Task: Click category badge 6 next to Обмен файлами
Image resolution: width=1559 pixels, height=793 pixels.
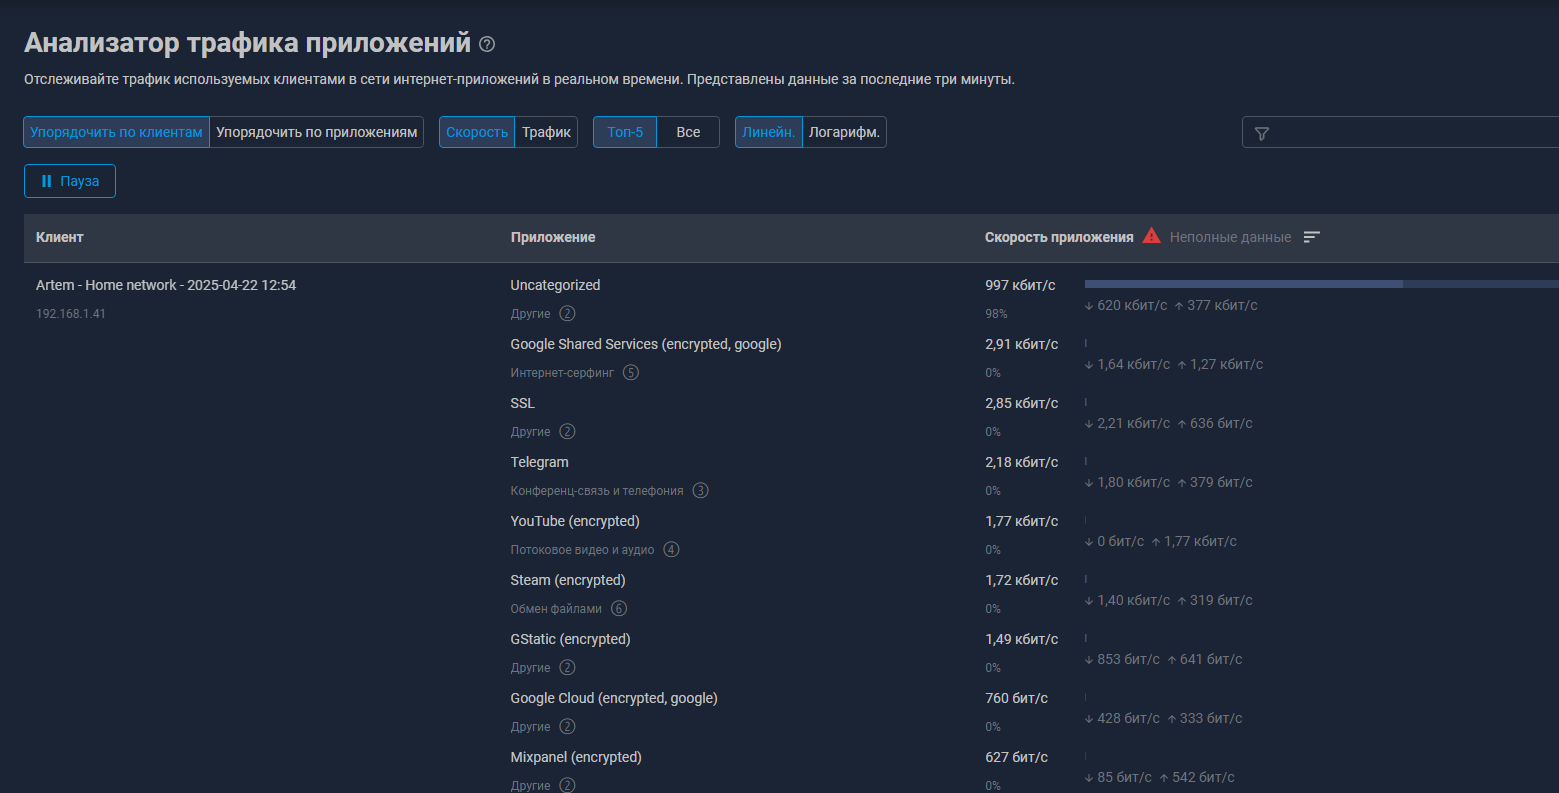Action: pyautogui.click(x=619, y=609)
